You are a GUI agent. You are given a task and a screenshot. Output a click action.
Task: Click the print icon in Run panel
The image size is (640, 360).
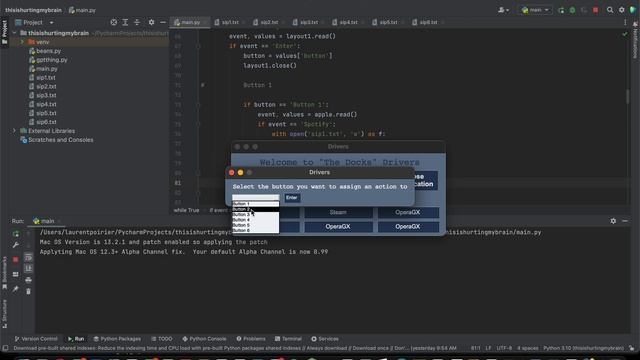click(28, 280)
